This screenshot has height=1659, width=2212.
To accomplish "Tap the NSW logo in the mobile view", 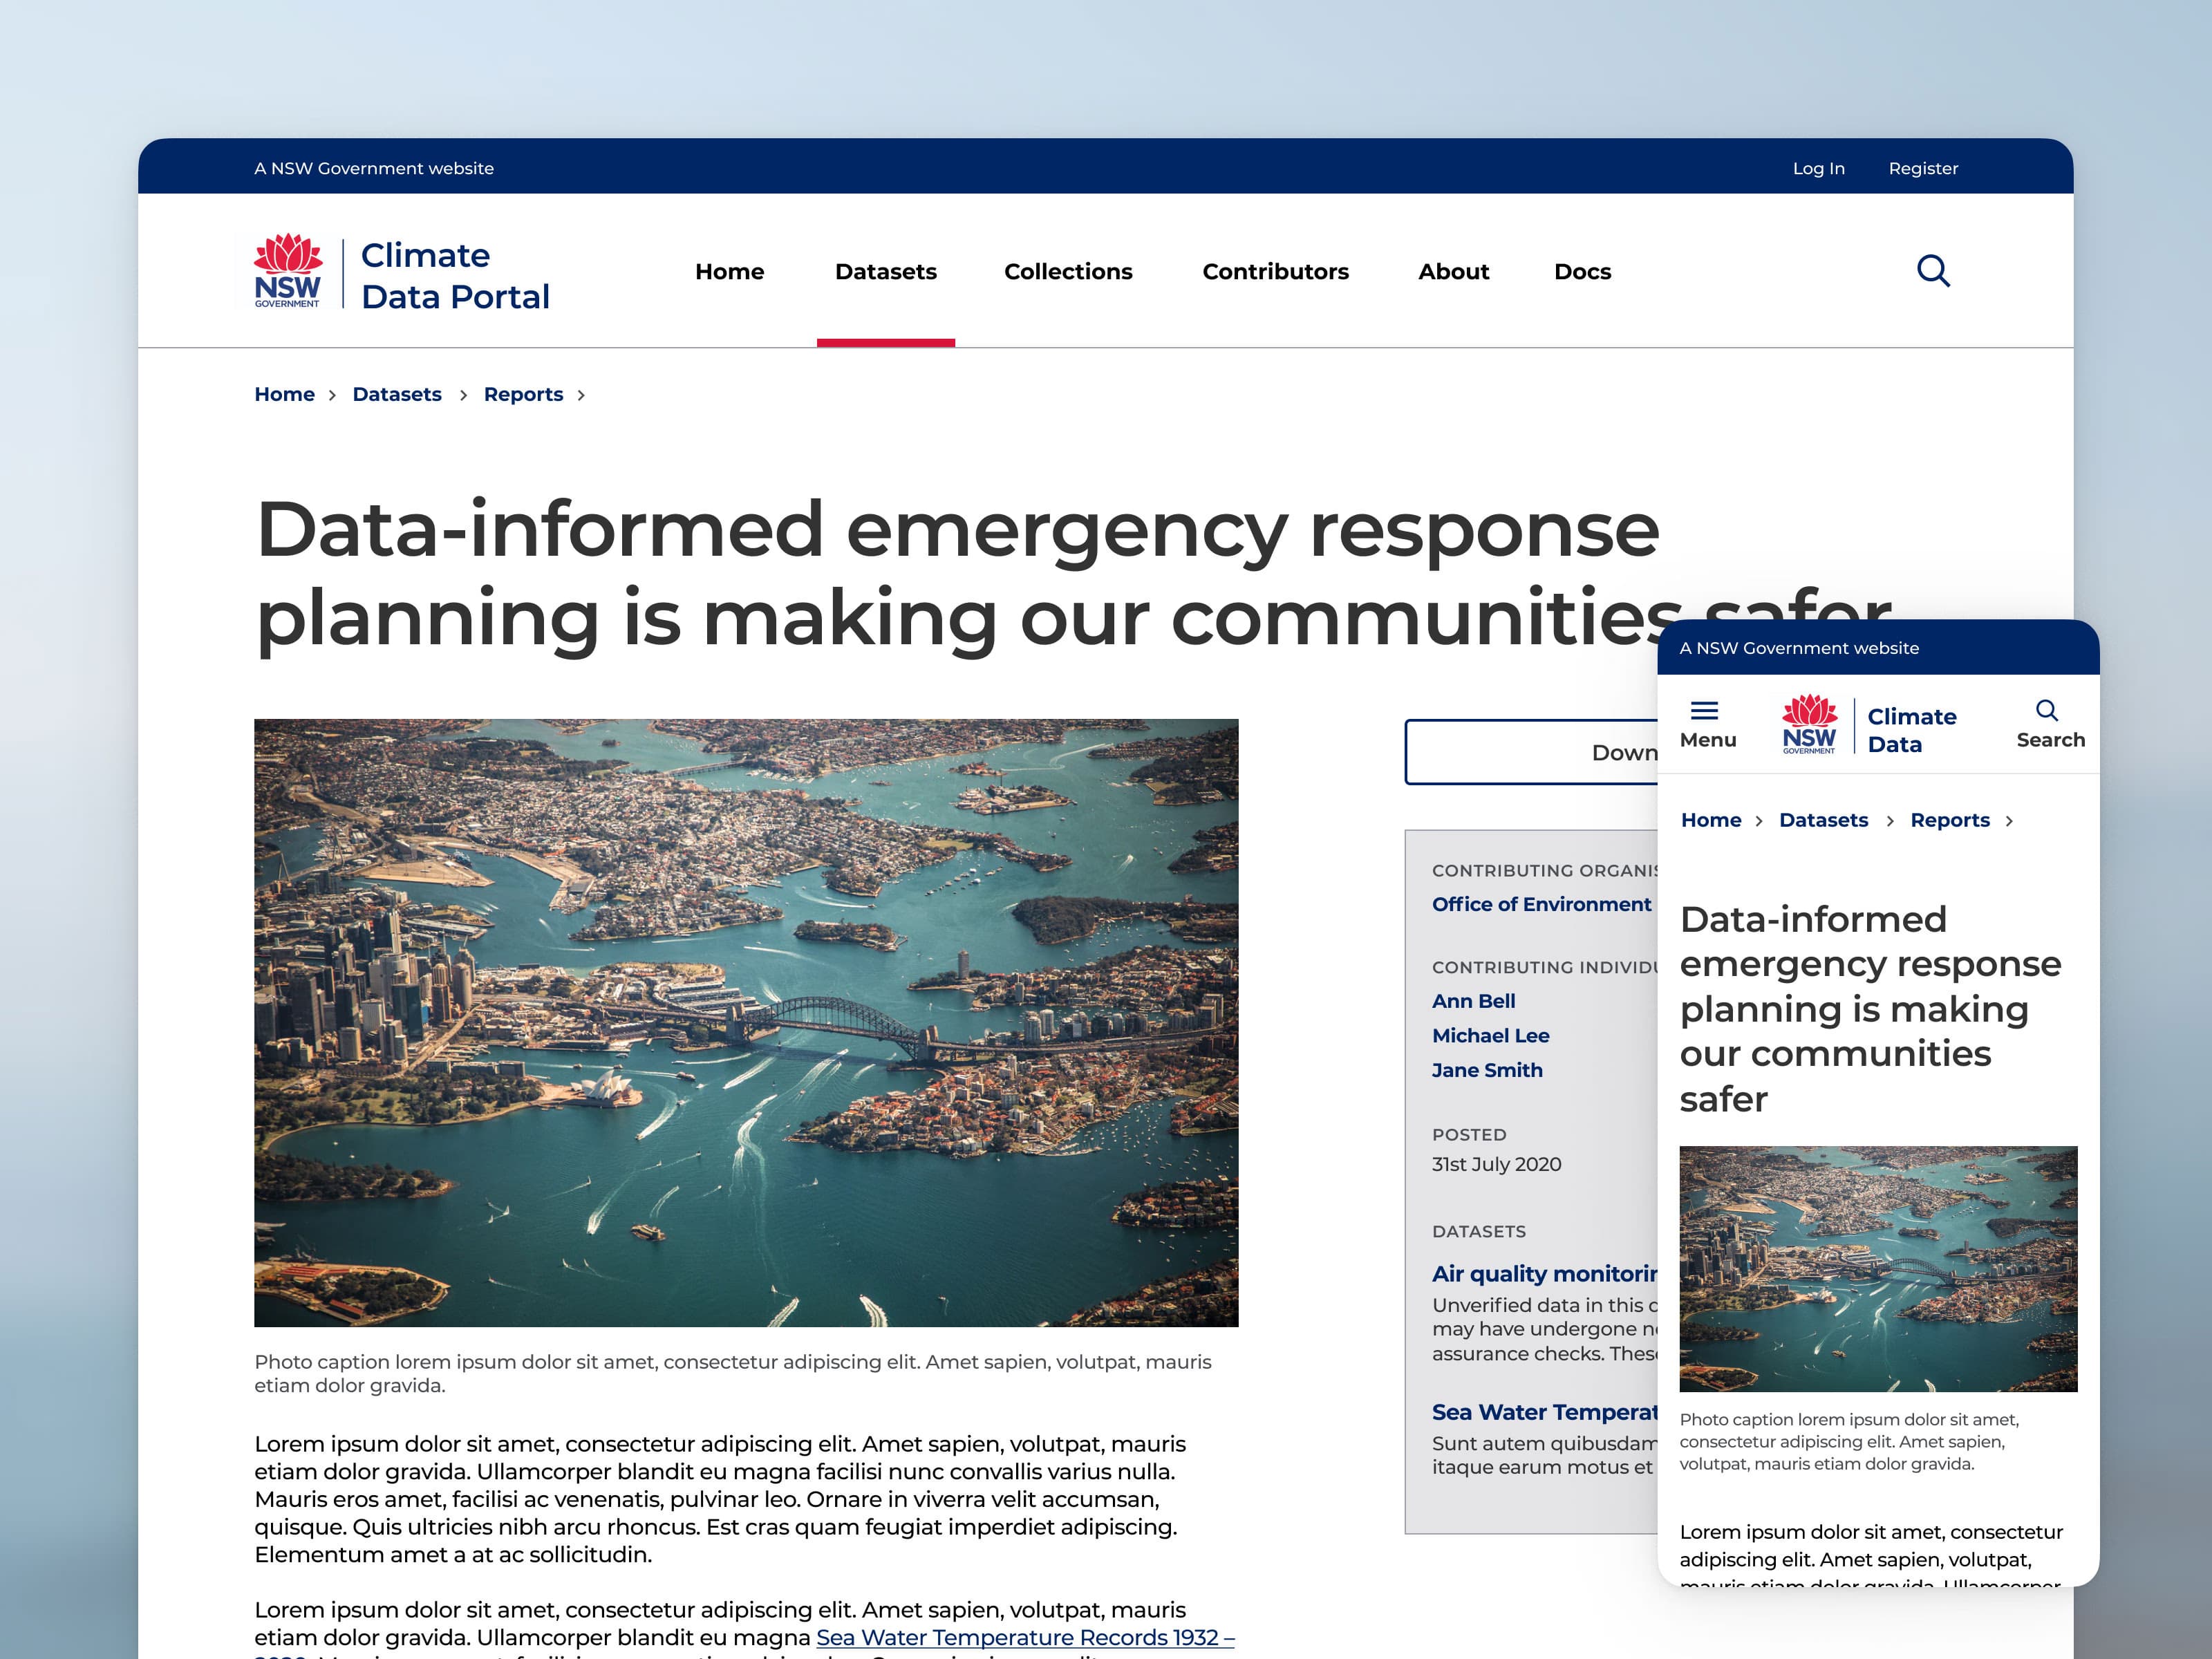I will click(x=1809, y=722).
